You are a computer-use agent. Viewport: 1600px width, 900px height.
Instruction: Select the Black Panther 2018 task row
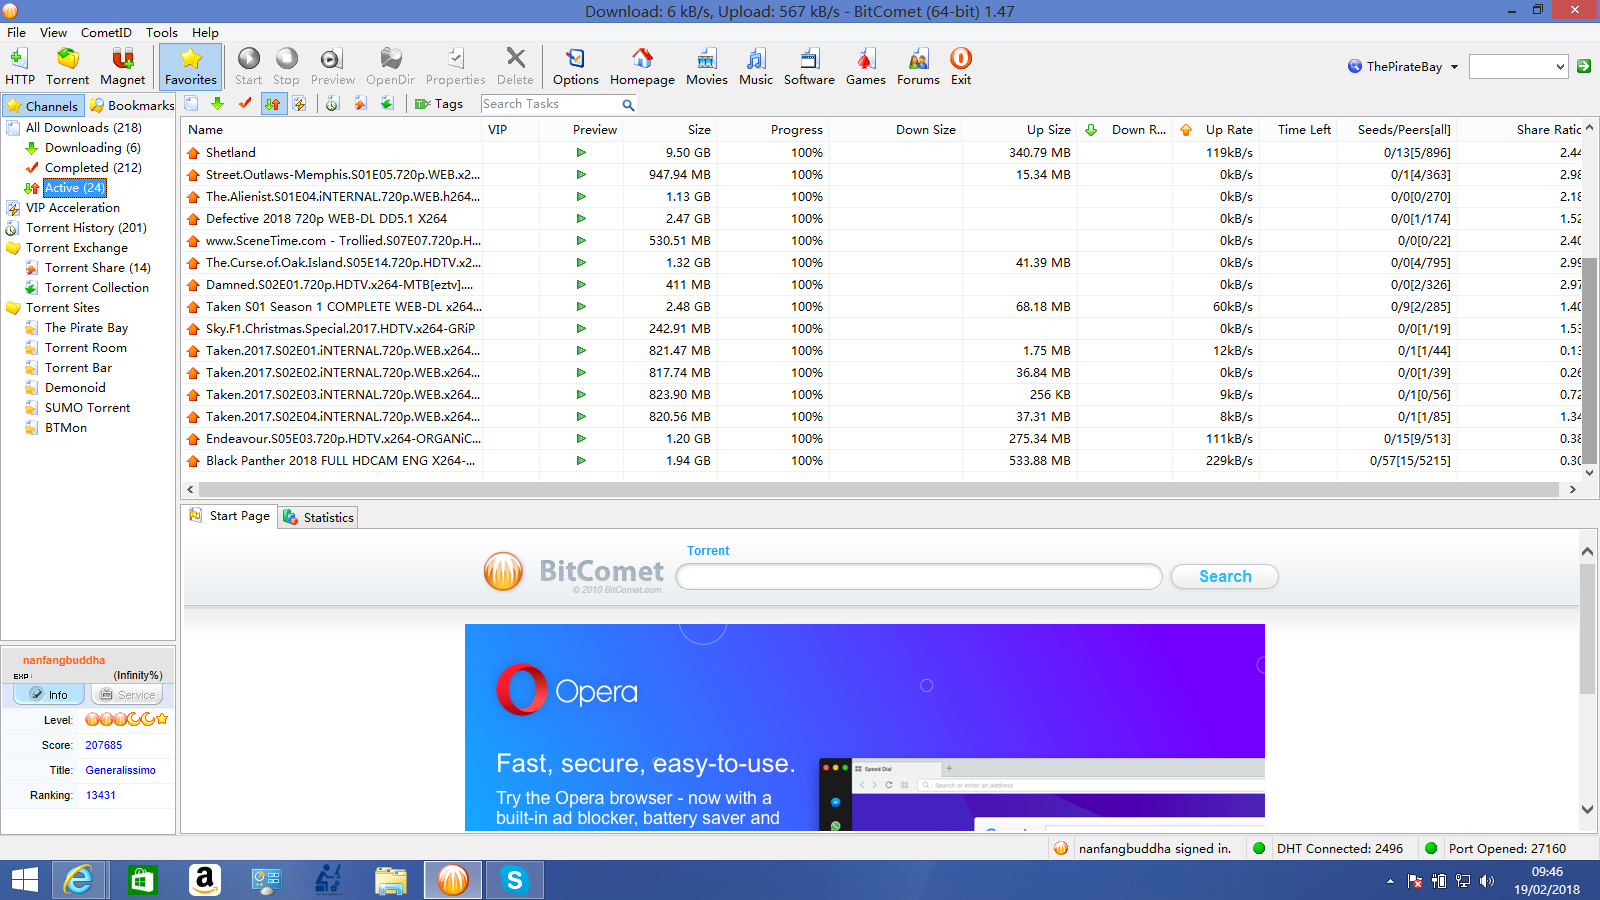click(x=880, y=461)
